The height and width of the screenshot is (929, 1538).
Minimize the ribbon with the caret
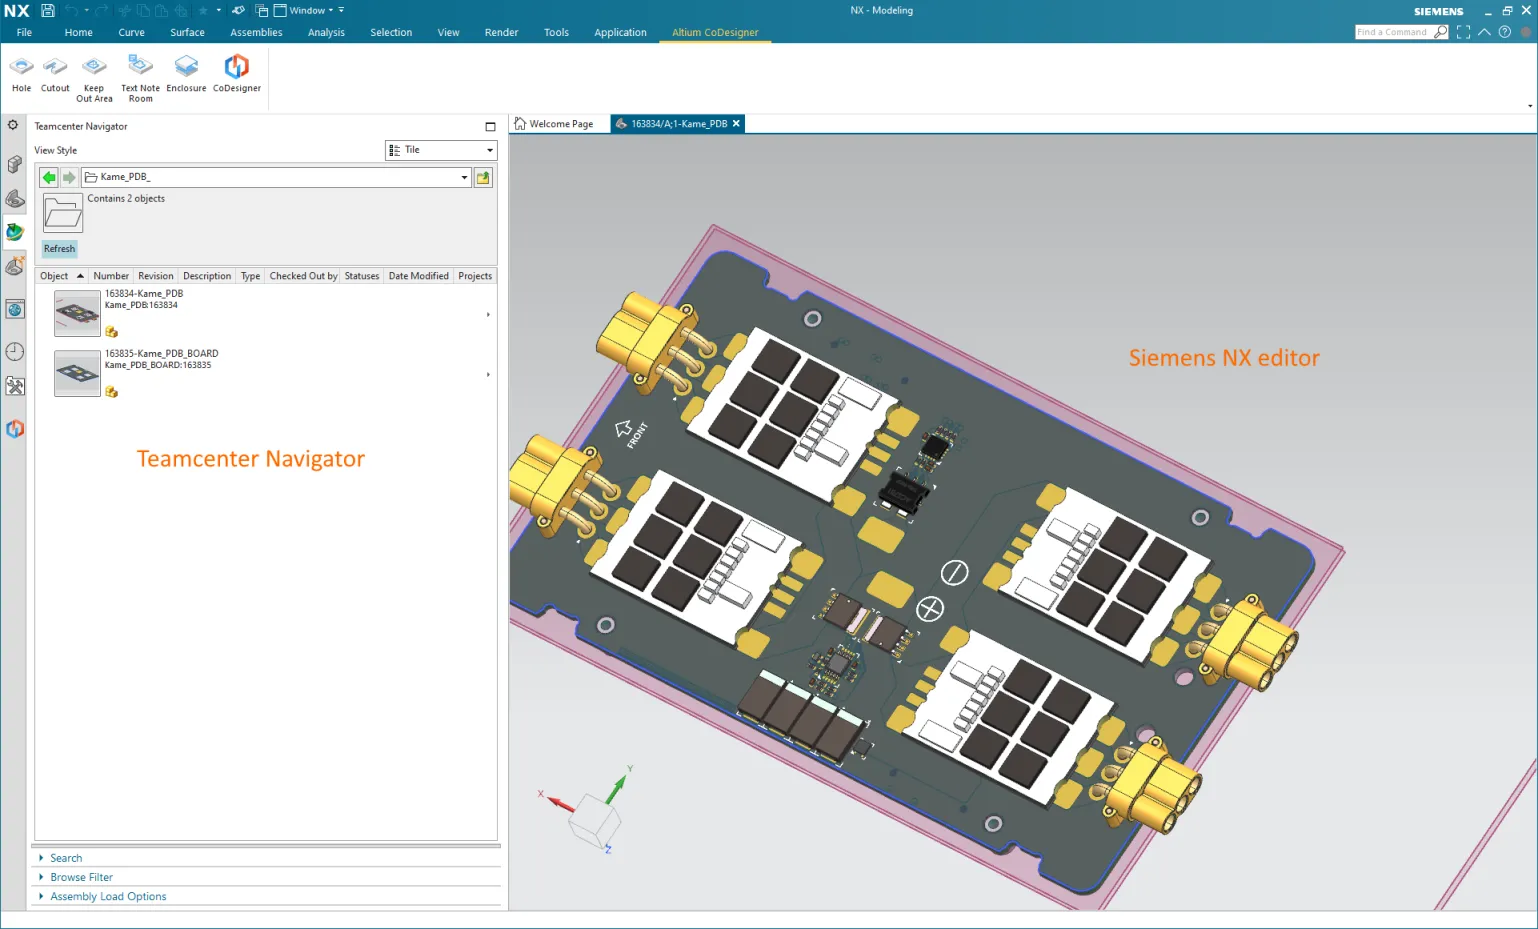pos(1484,32)
